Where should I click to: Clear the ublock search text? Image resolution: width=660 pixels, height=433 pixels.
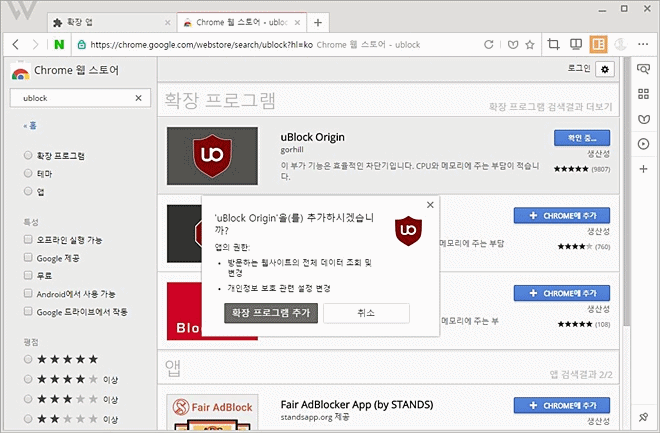[x=138, y=98]
